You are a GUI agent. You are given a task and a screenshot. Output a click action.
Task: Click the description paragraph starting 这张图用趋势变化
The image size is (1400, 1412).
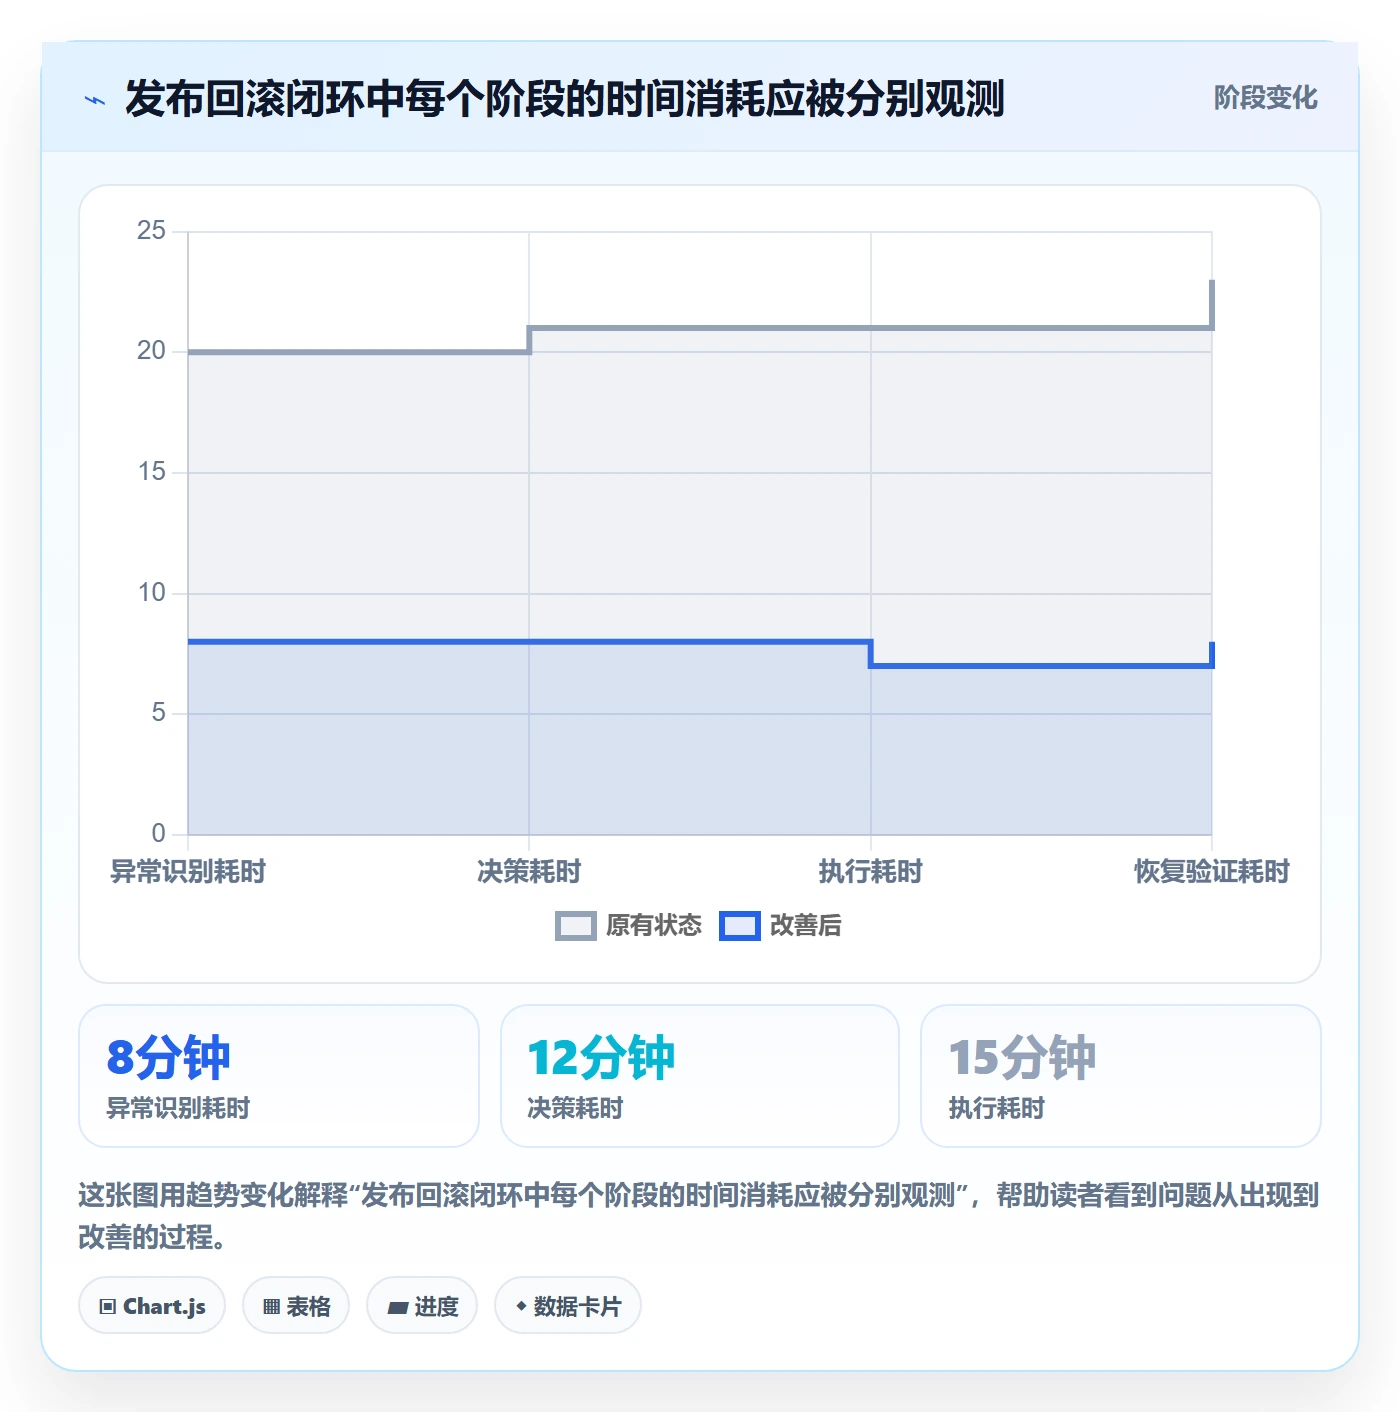point(699,1216)
